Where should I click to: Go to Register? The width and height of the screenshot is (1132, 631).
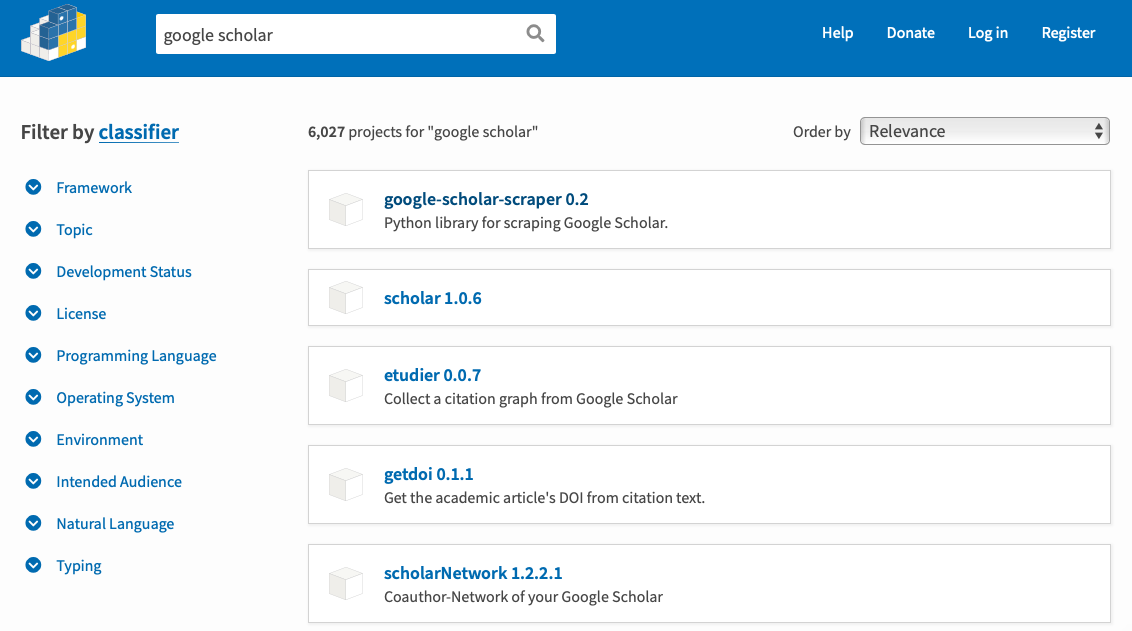1068,32
